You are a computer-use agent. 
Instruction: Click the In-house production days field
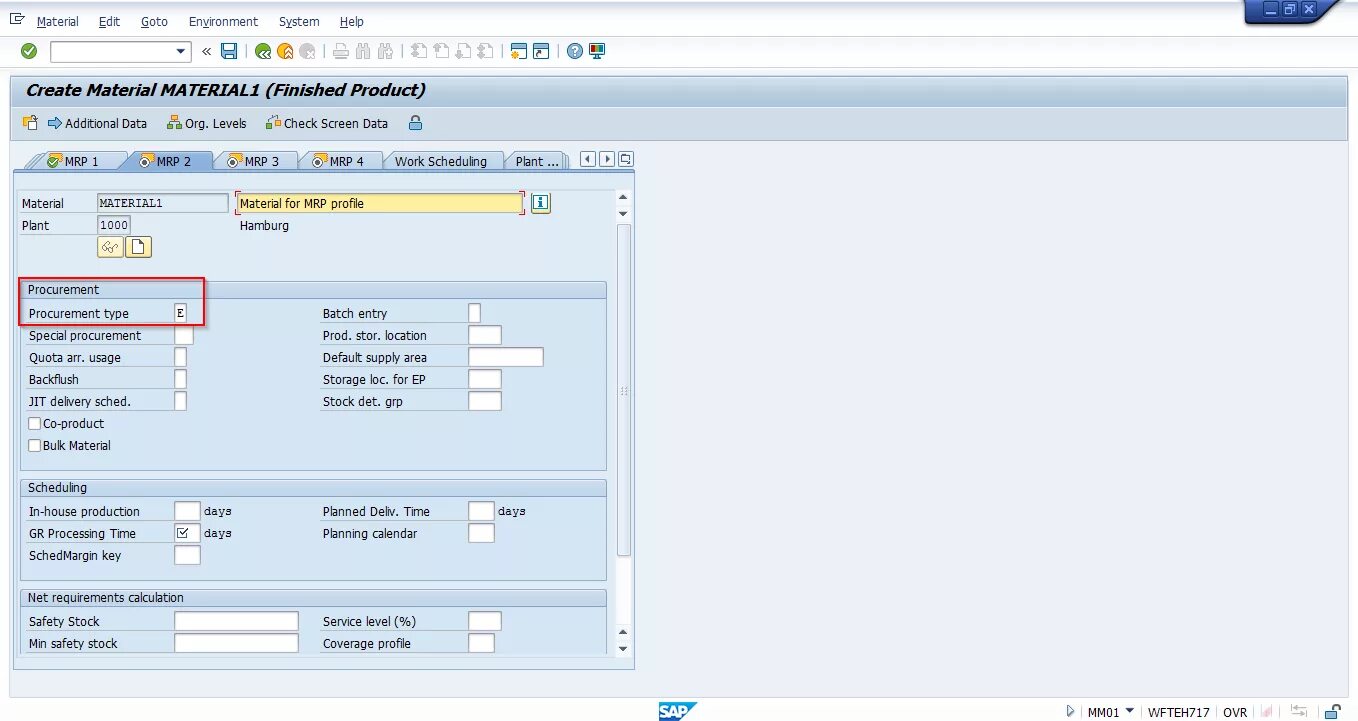click(x=187, y=511)
